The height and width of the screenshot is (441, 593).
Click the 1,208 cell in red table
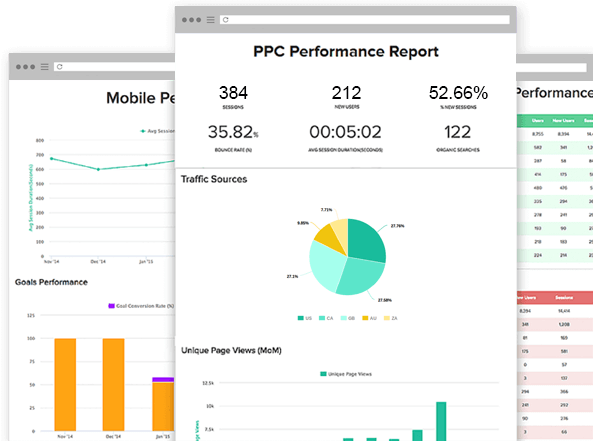[x=564, y=325]
